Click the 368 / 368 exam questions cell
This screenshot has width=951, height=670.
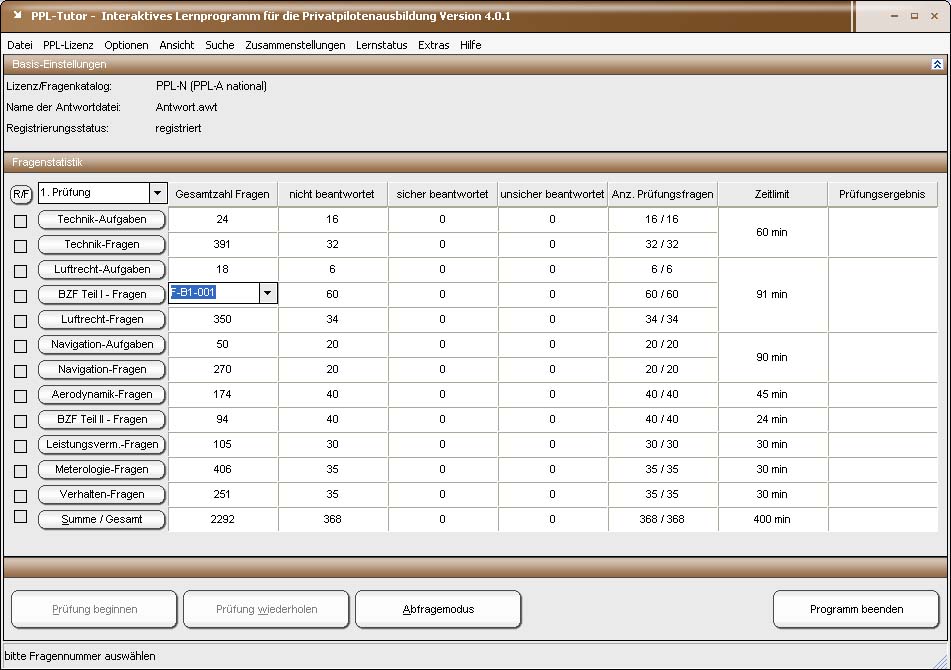tap(662, 520)
